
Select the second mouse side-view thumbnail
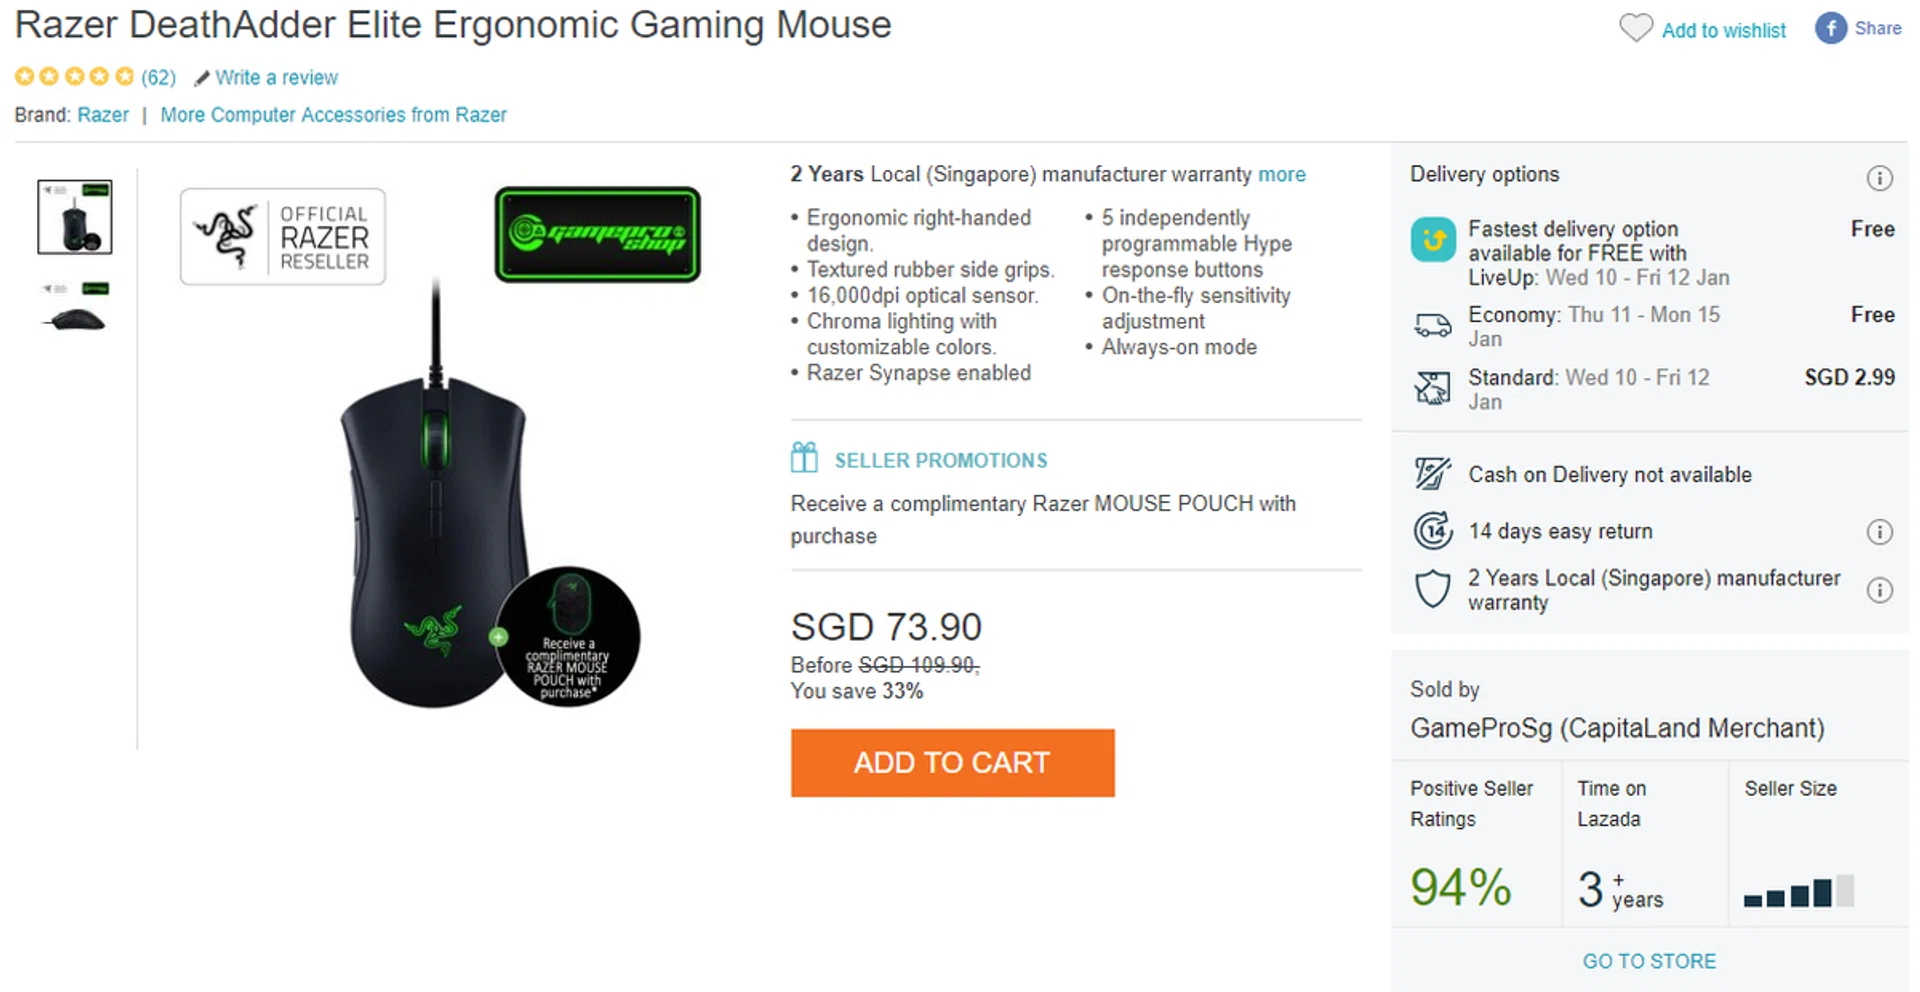tap(75, 308)
